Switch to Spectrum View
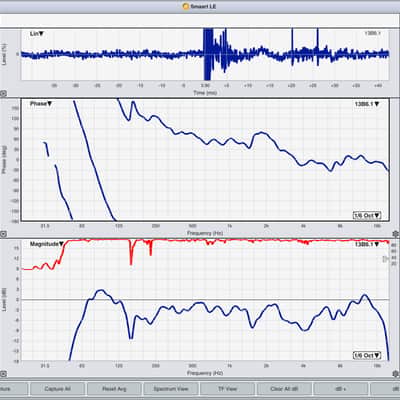The height and width of the screenshot is (400, 400). coord(171,389)
